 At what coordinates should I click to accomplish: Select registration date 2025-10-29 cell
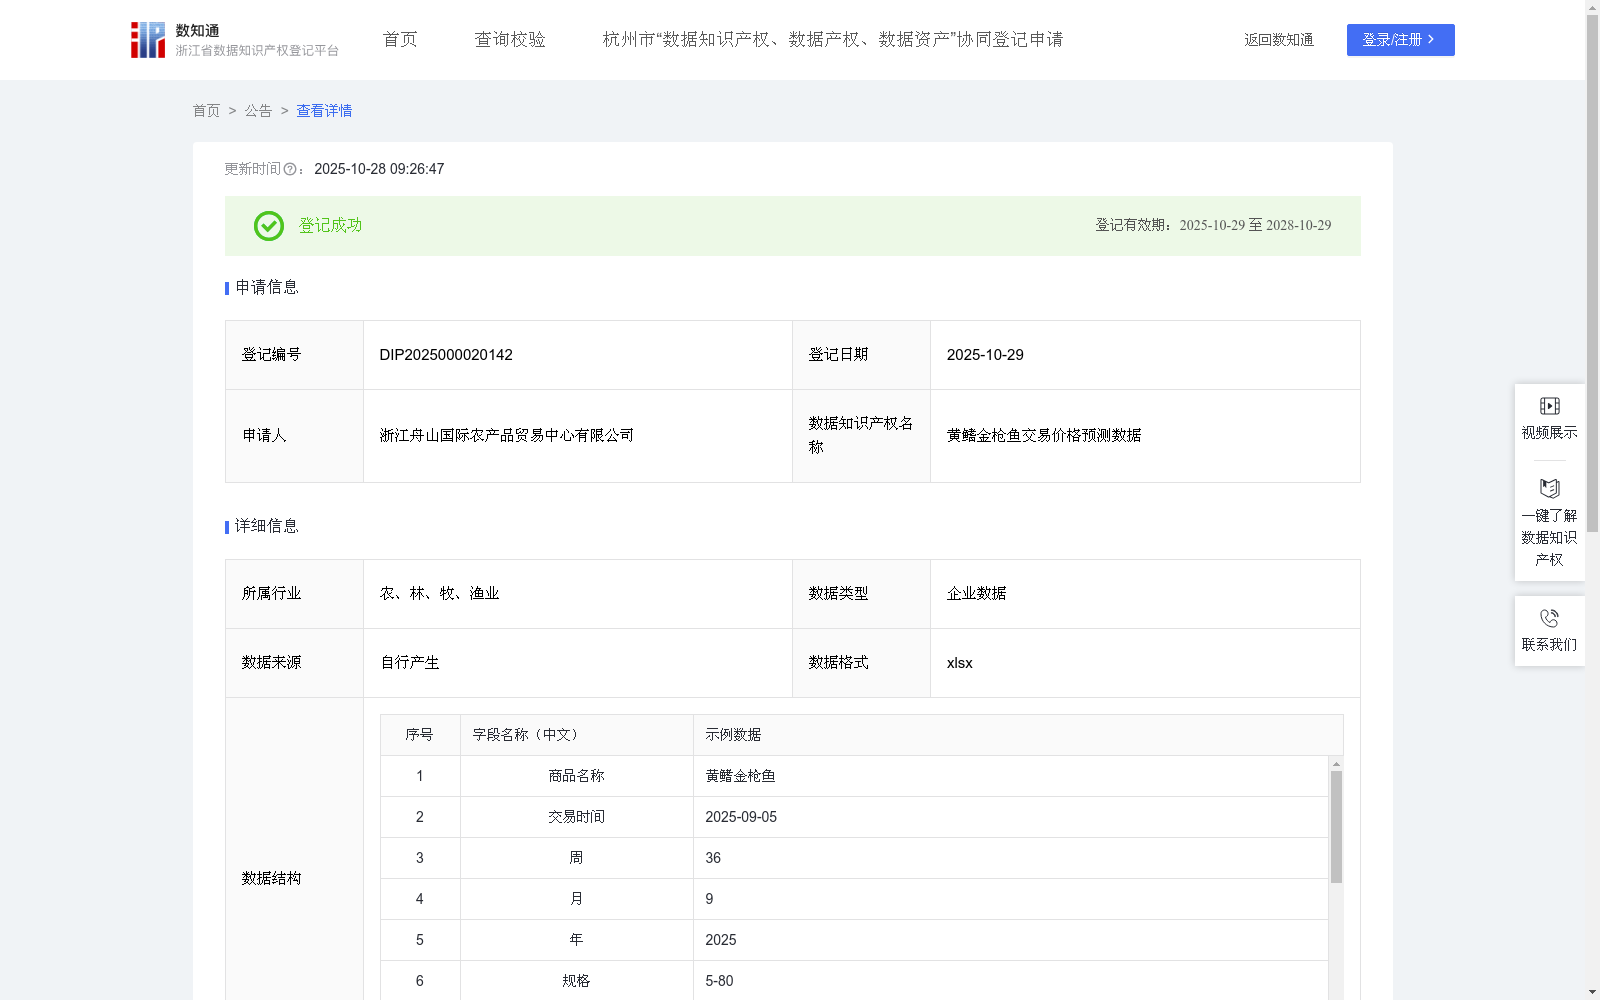[1145, 355]
